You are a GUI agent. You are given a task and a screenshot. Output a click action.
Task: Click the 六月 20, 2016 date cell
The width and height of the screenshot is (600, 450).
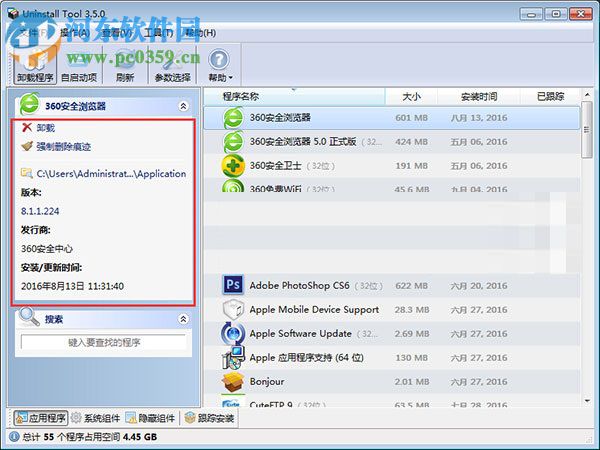click(x=479, y=285)
